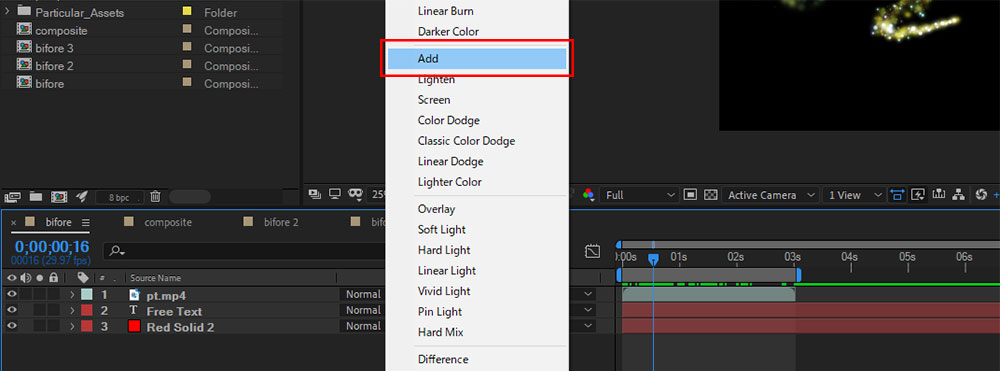Click the Interpret Footage icon in Project panel
Viewport: 1000px width, 371px height.
(x=14, y=197)
